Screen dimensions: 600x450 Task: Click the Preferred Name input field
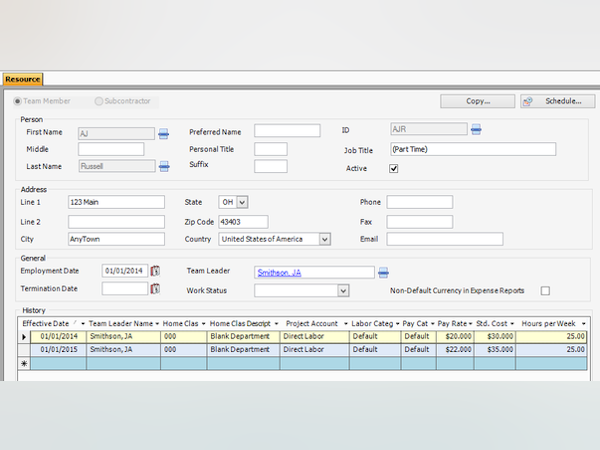287,130
